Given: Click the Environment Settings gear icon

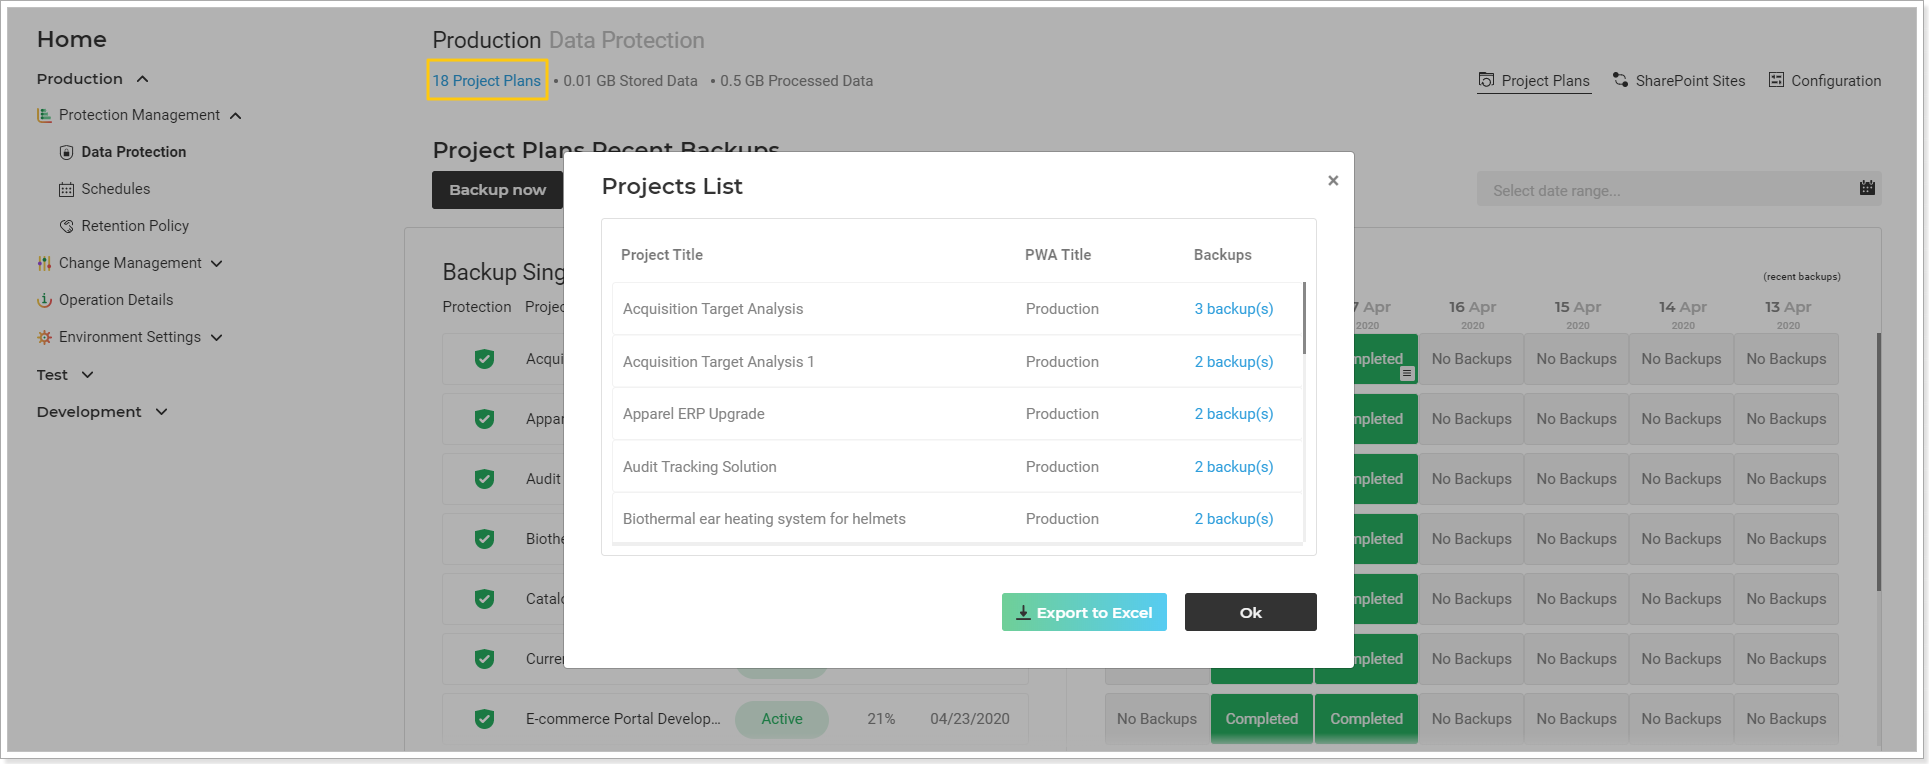Looking at the screenshot, I should click(x=44, y=337).
